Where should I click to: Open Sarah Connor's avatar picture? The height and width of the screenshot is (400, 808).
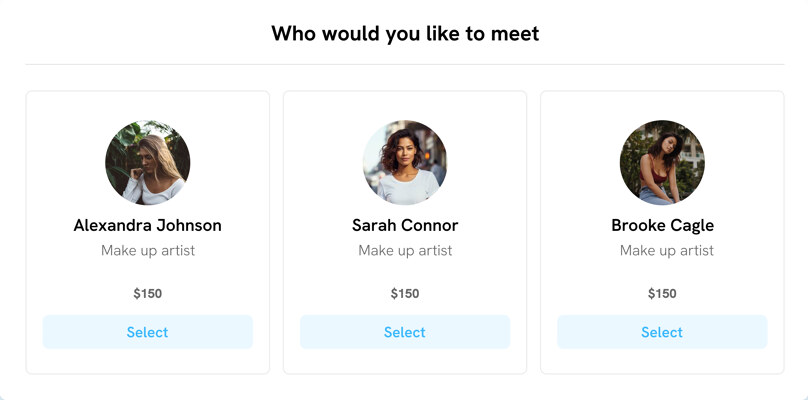tap(405, 163)
